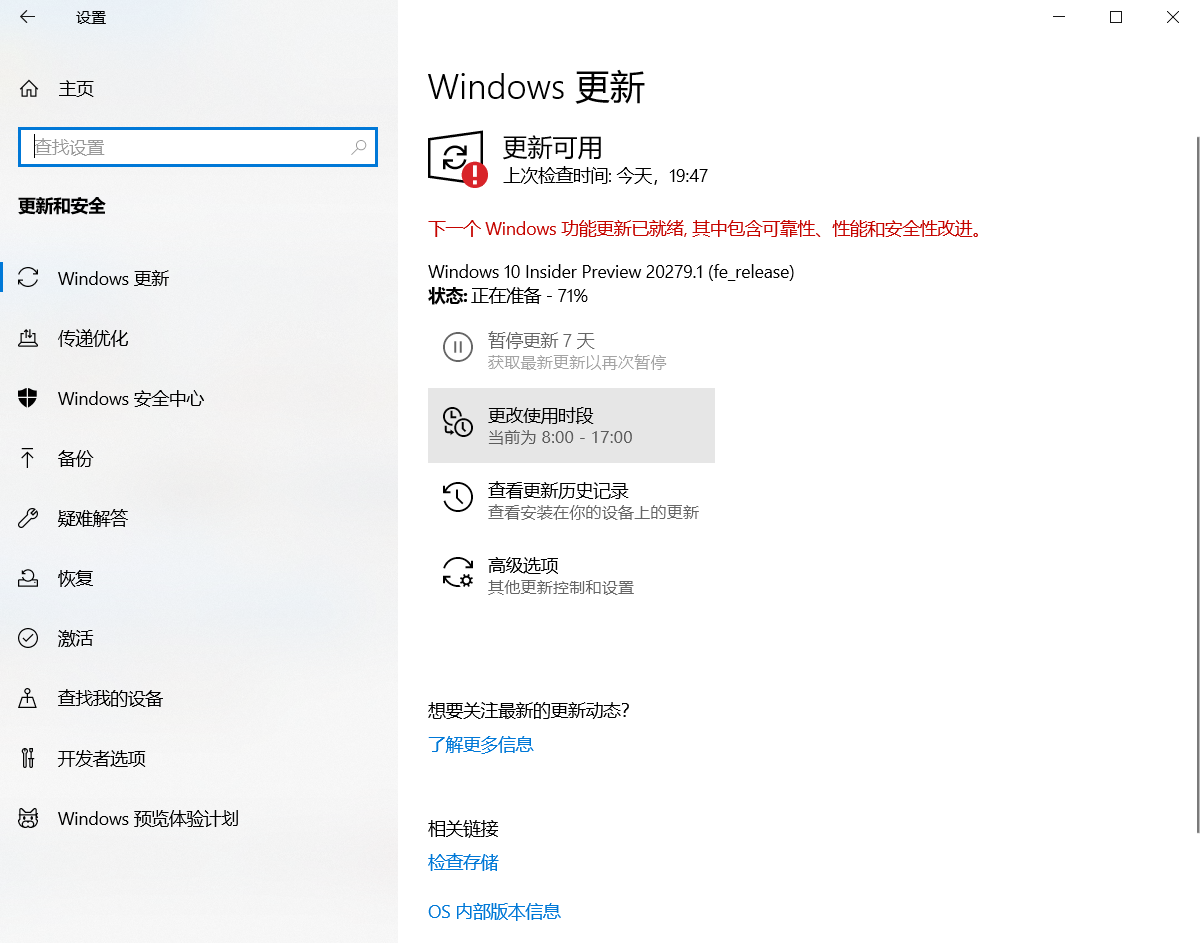Screen dimensions: 1202x943
Task: Click the red 功能更新已就绪 message
Action: 707,229
